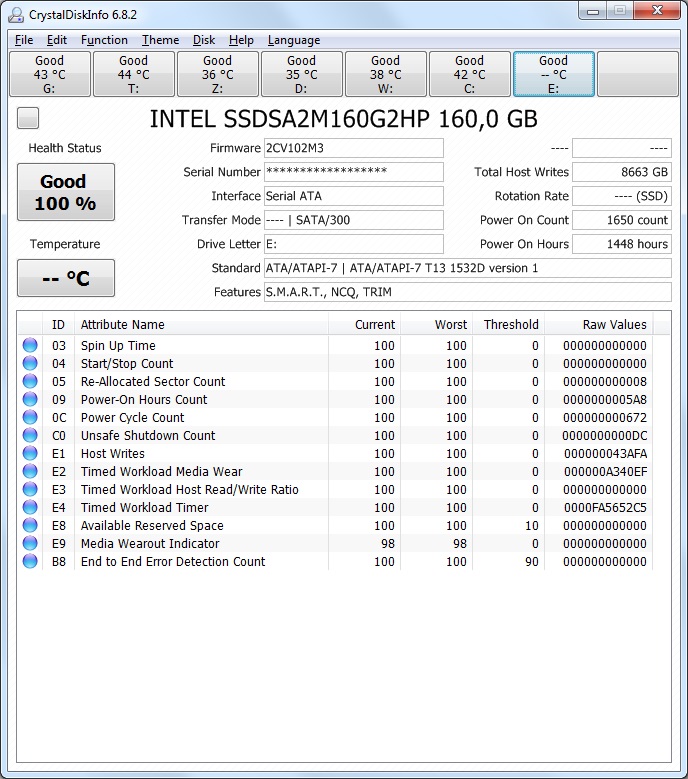Click Media Wearout Indicator attribute name
Image resolution: width=688 pixels, height=779 pixels.
tap(150, 544)
